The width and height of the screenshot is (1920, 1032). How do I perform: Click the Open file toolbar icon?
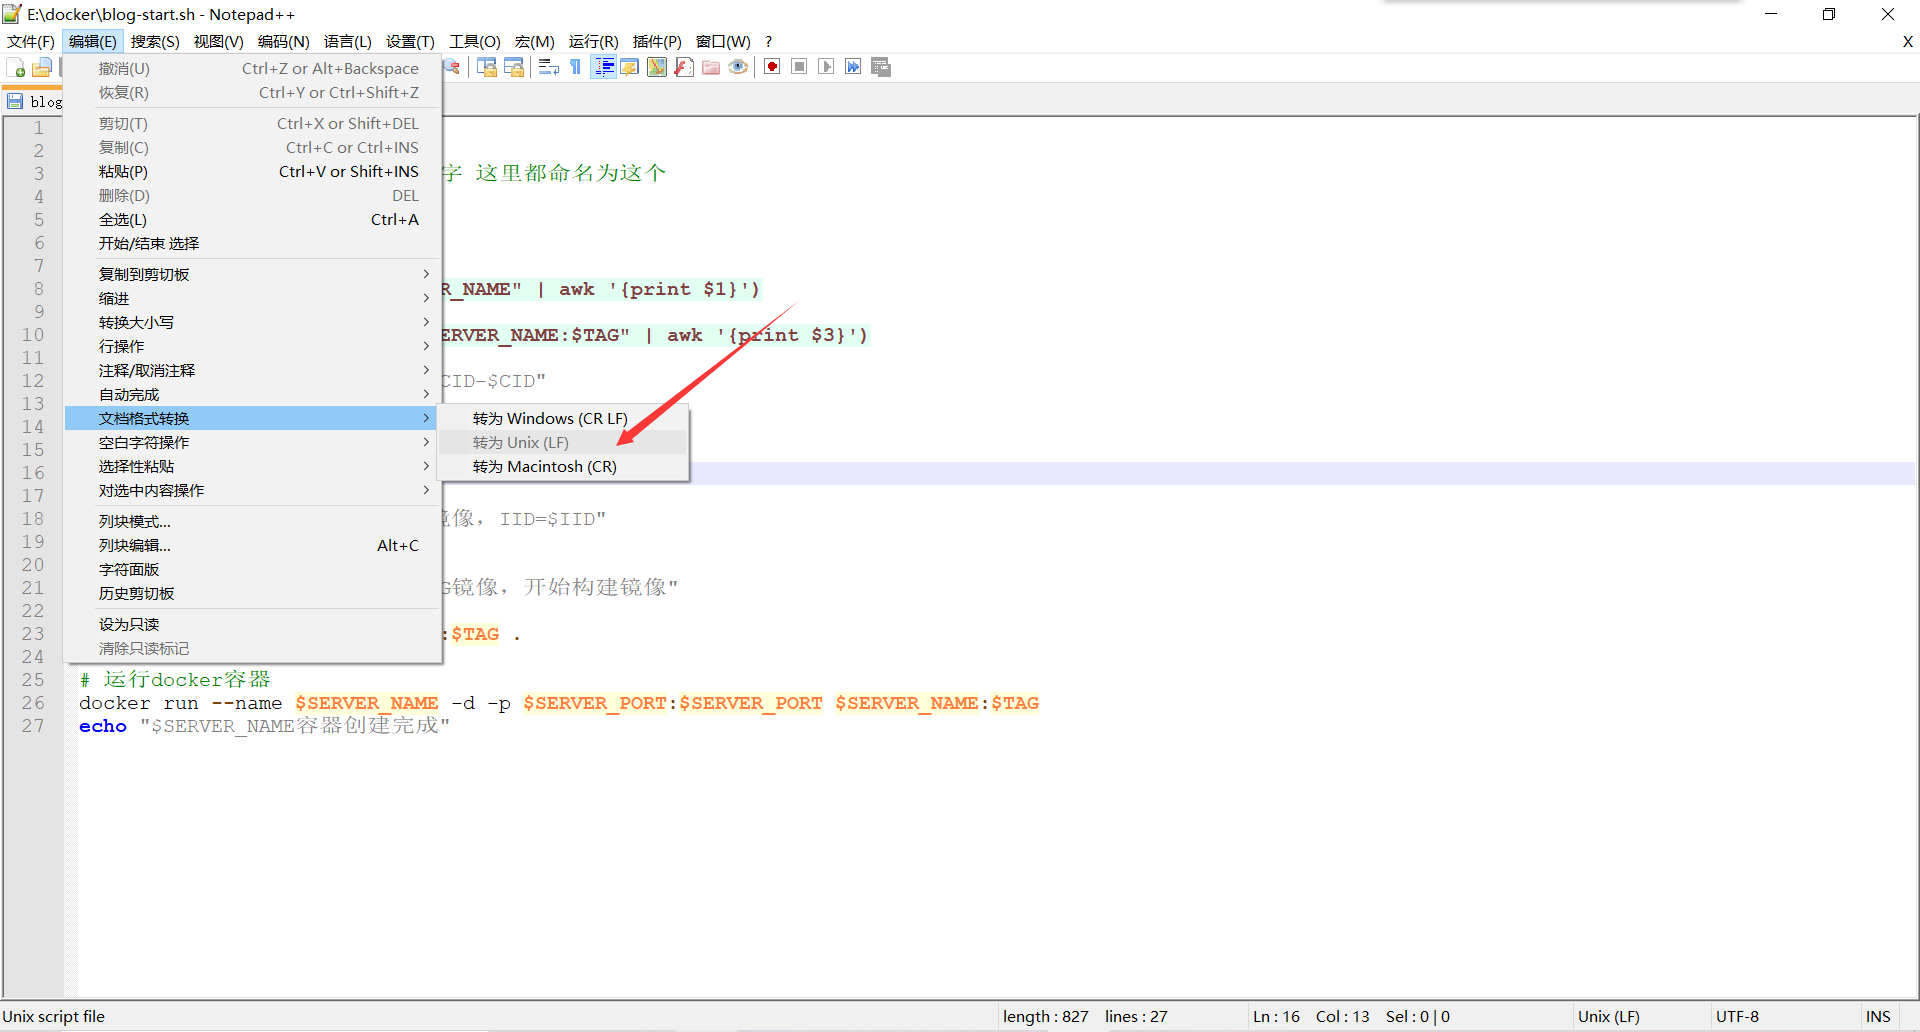[42, 67]
